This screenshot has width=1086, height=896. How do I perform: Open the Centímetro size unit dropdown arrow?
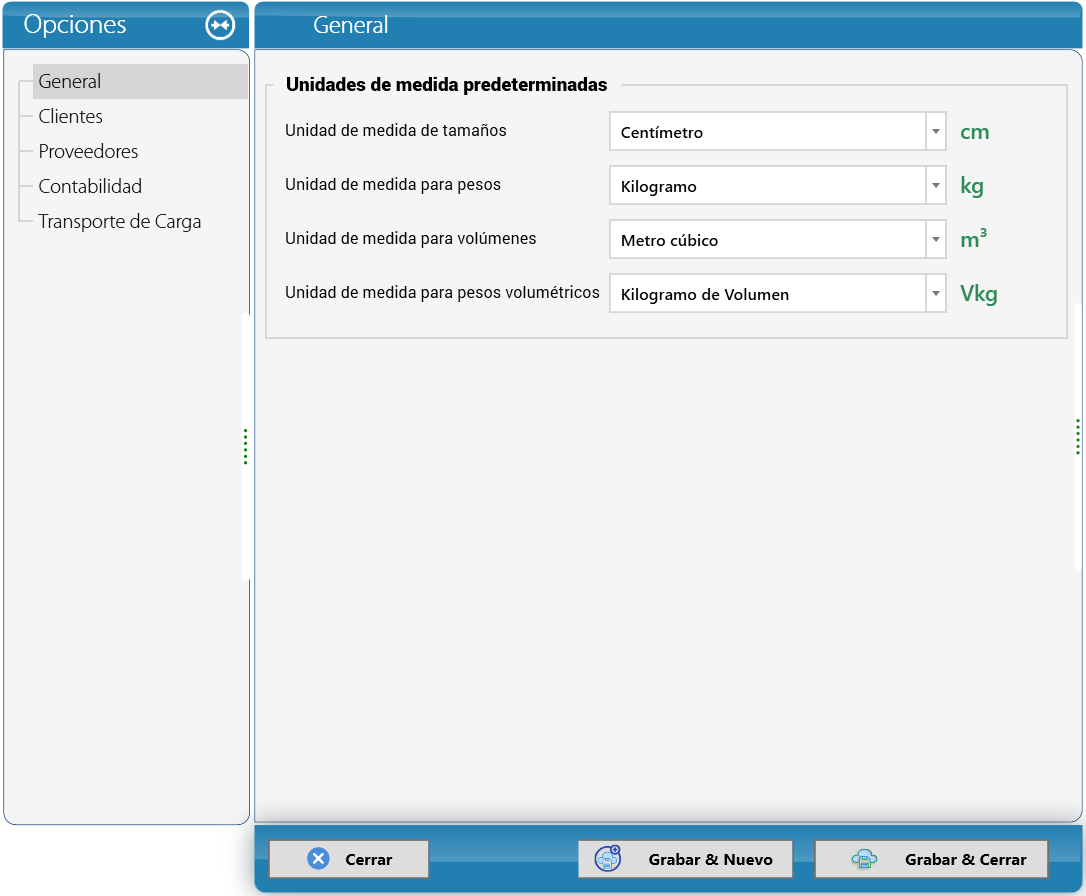(x=936, y=132)
